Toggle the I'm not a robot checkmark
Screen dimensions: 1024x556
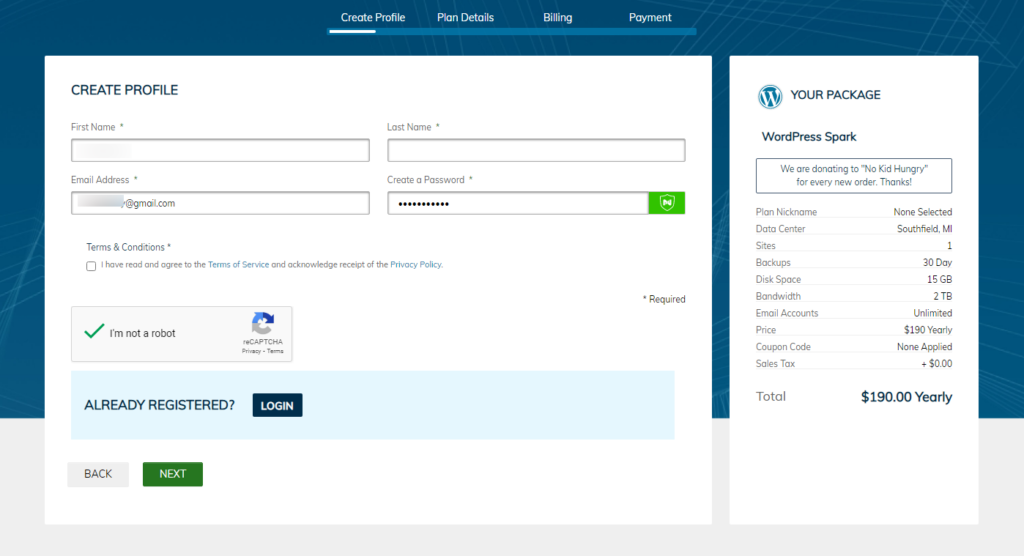tap(94, 331)
